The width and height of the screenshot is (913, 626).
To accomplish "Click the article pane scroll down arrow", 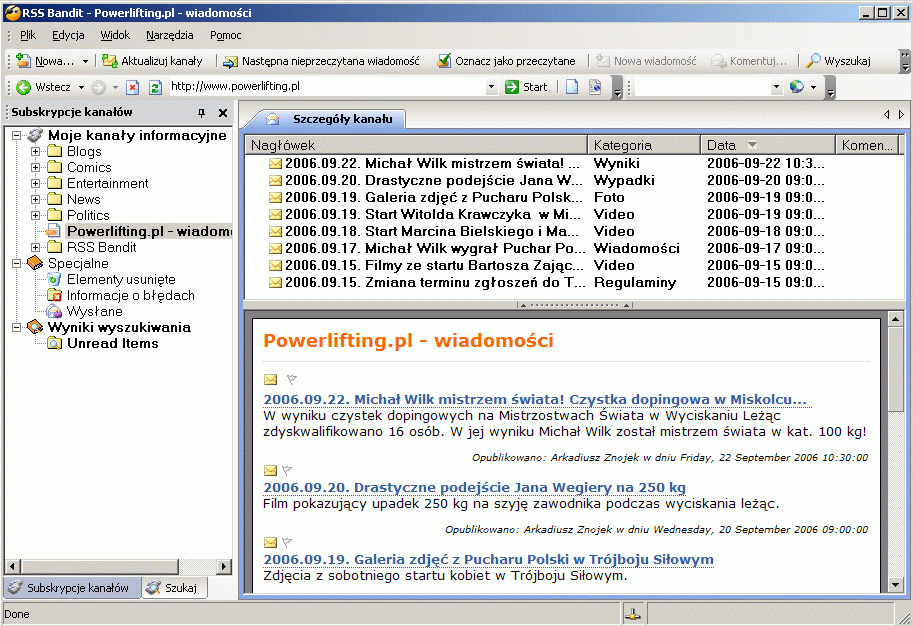I will pyautogui.click(x=896, y=585).
